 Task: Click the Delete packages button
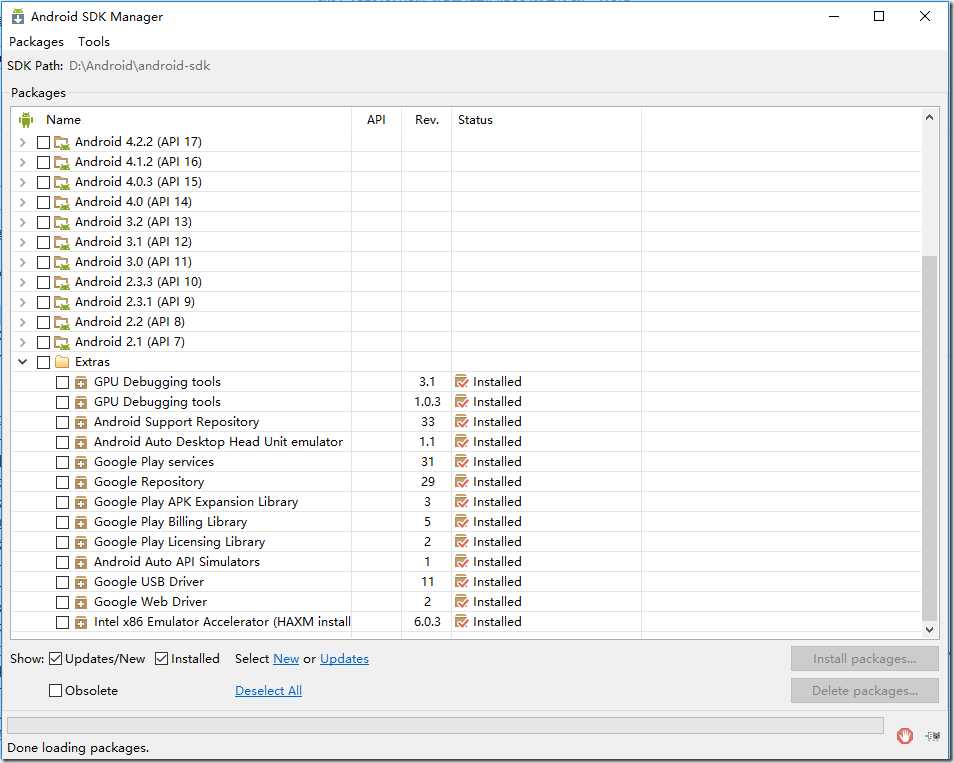pyautogui.click(x=865, y=691)
